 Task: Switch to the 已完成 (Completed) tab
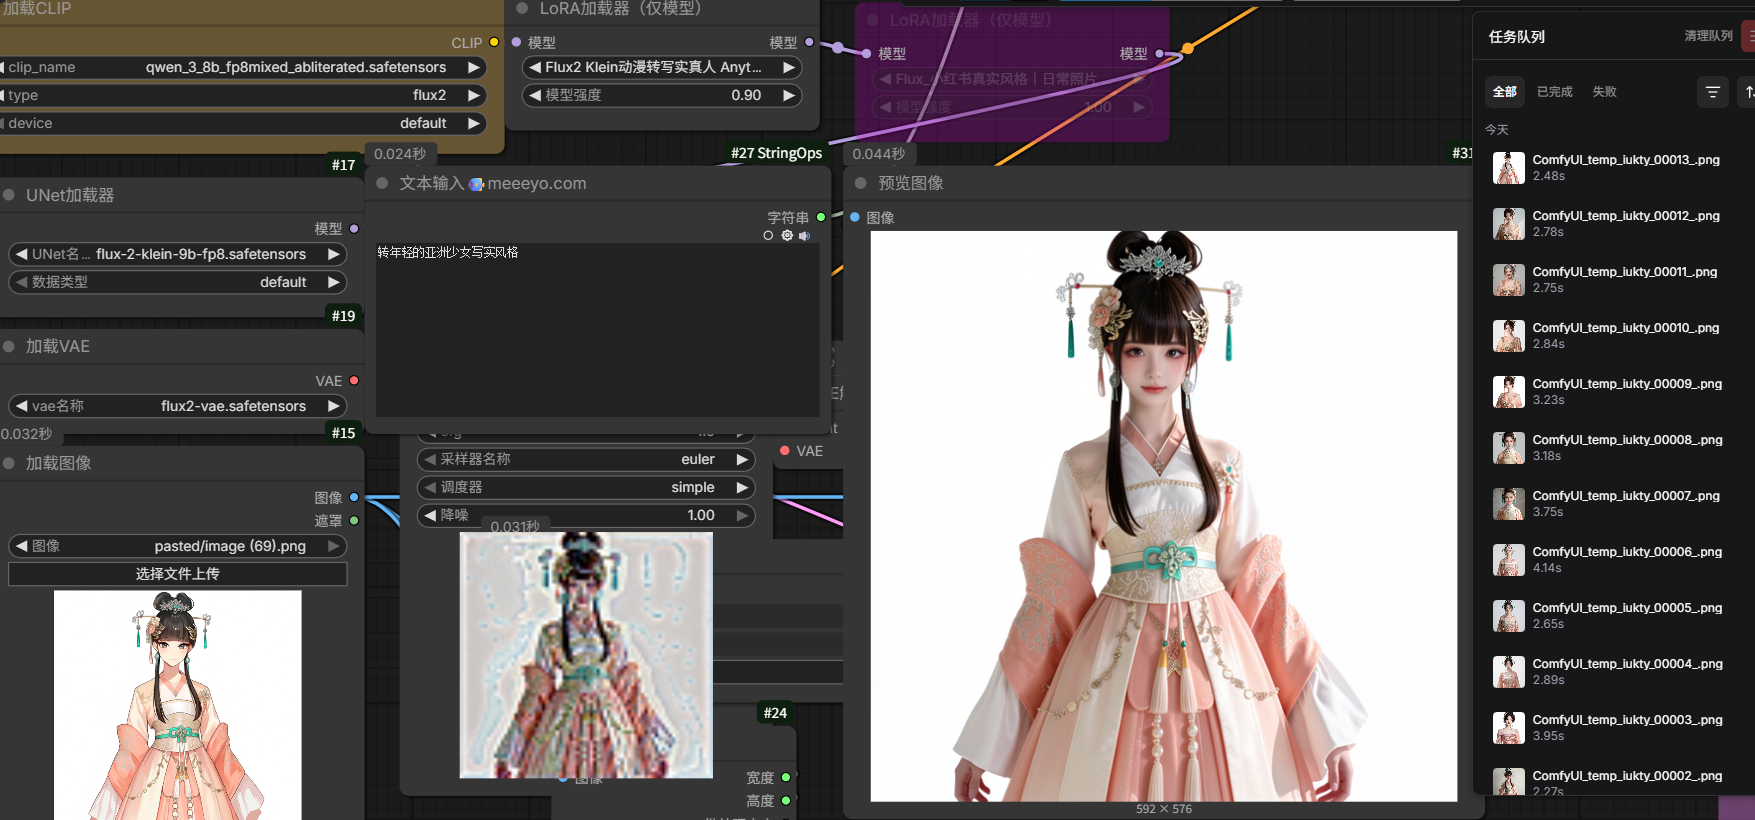click(1554, 92)
